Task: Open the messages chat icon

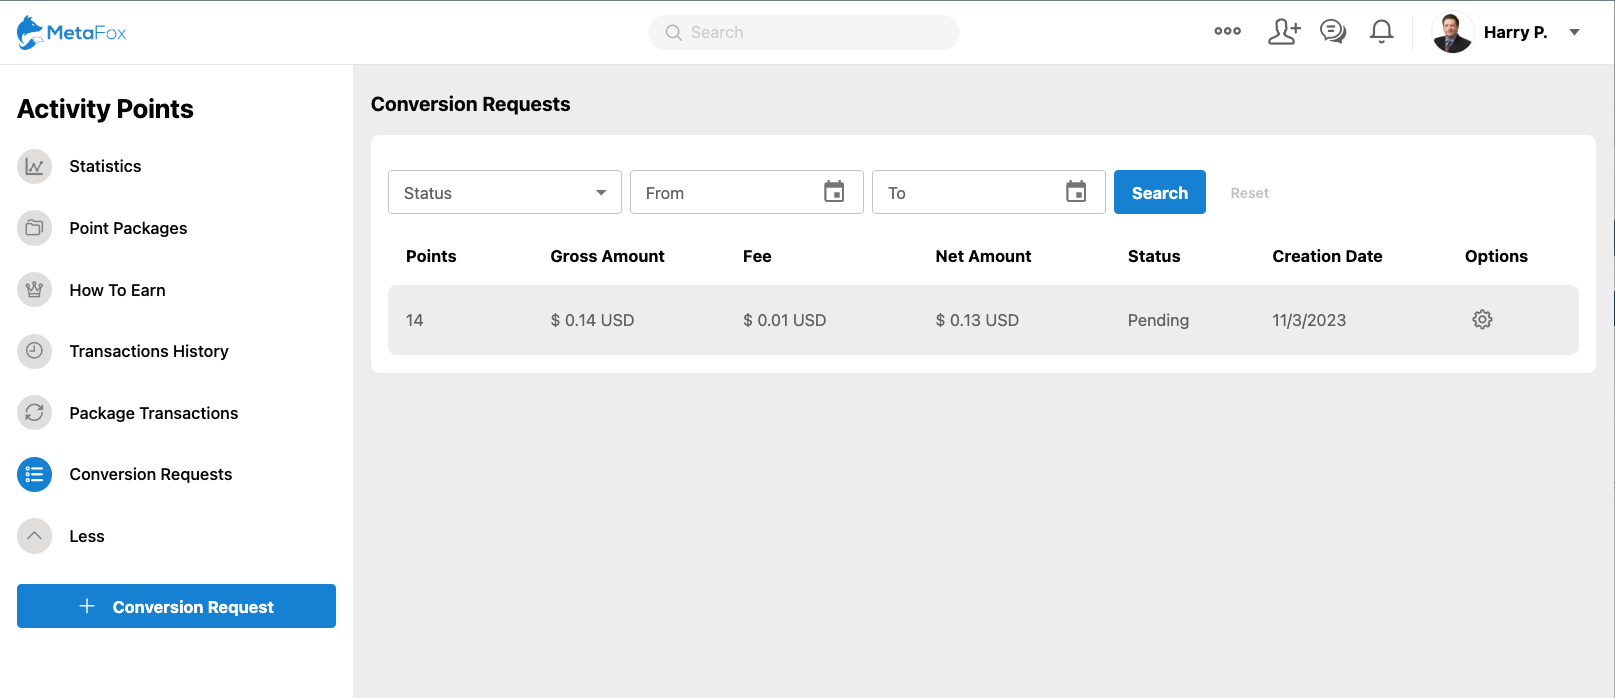Action: pyautogui.click(x=1333, y=32)
